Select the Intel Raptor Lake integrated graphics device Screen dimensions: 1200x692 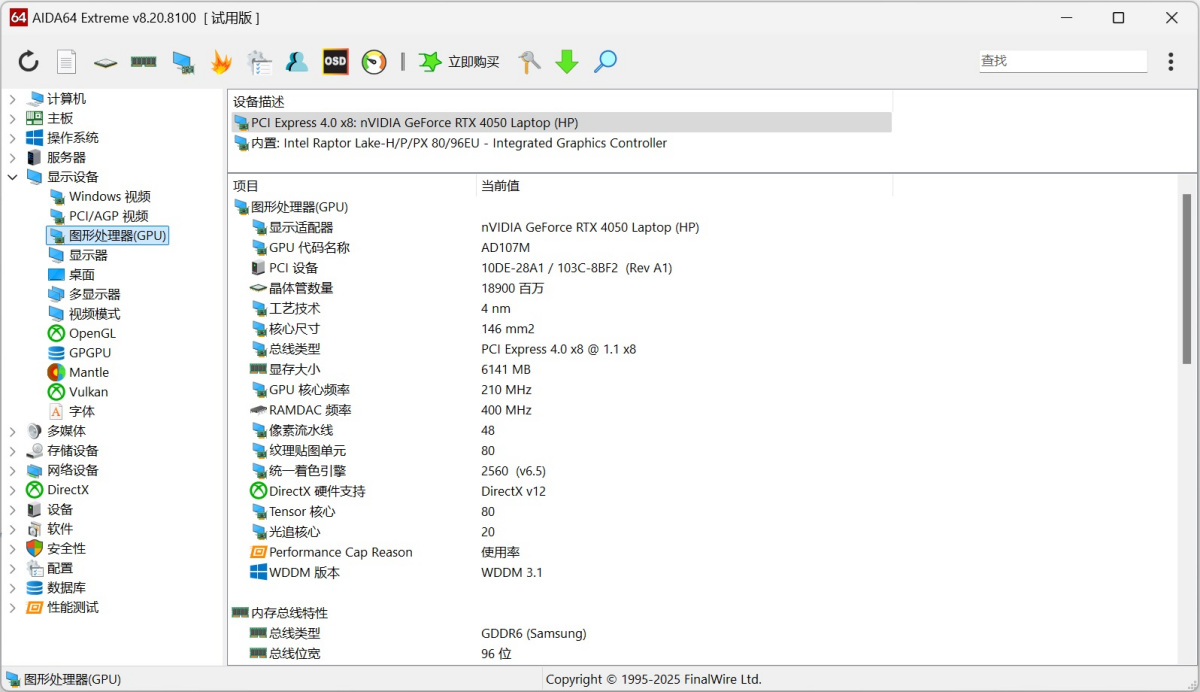click(x=458, y=143)
